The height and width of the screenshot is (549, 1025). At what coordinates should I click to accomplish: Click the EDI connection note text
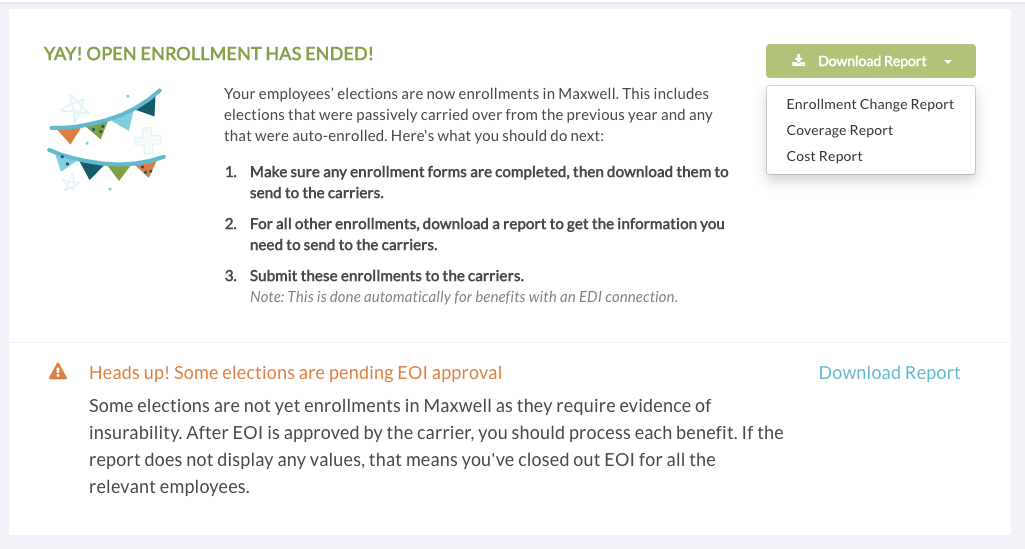point(463,297)
